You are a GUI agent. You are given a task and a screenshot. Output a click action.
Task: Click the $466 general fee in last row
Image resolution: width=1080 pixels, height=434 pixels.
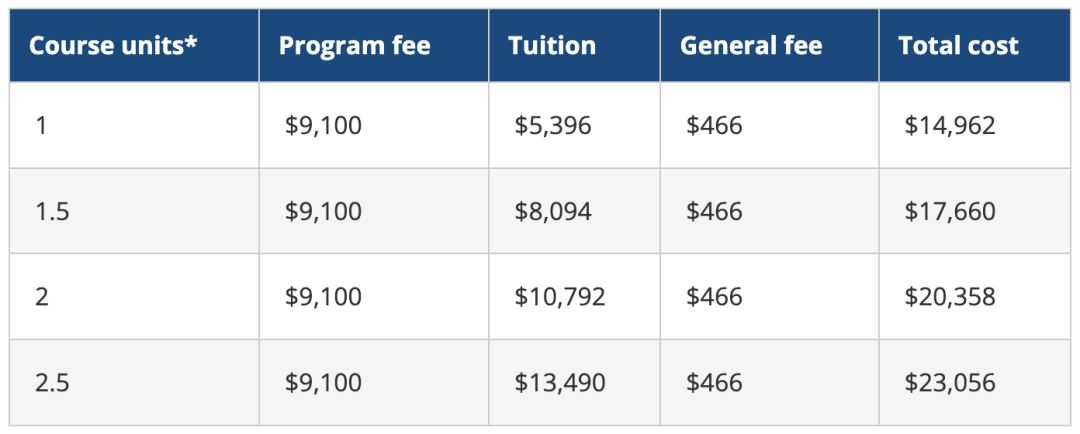(x=714, y=383)
